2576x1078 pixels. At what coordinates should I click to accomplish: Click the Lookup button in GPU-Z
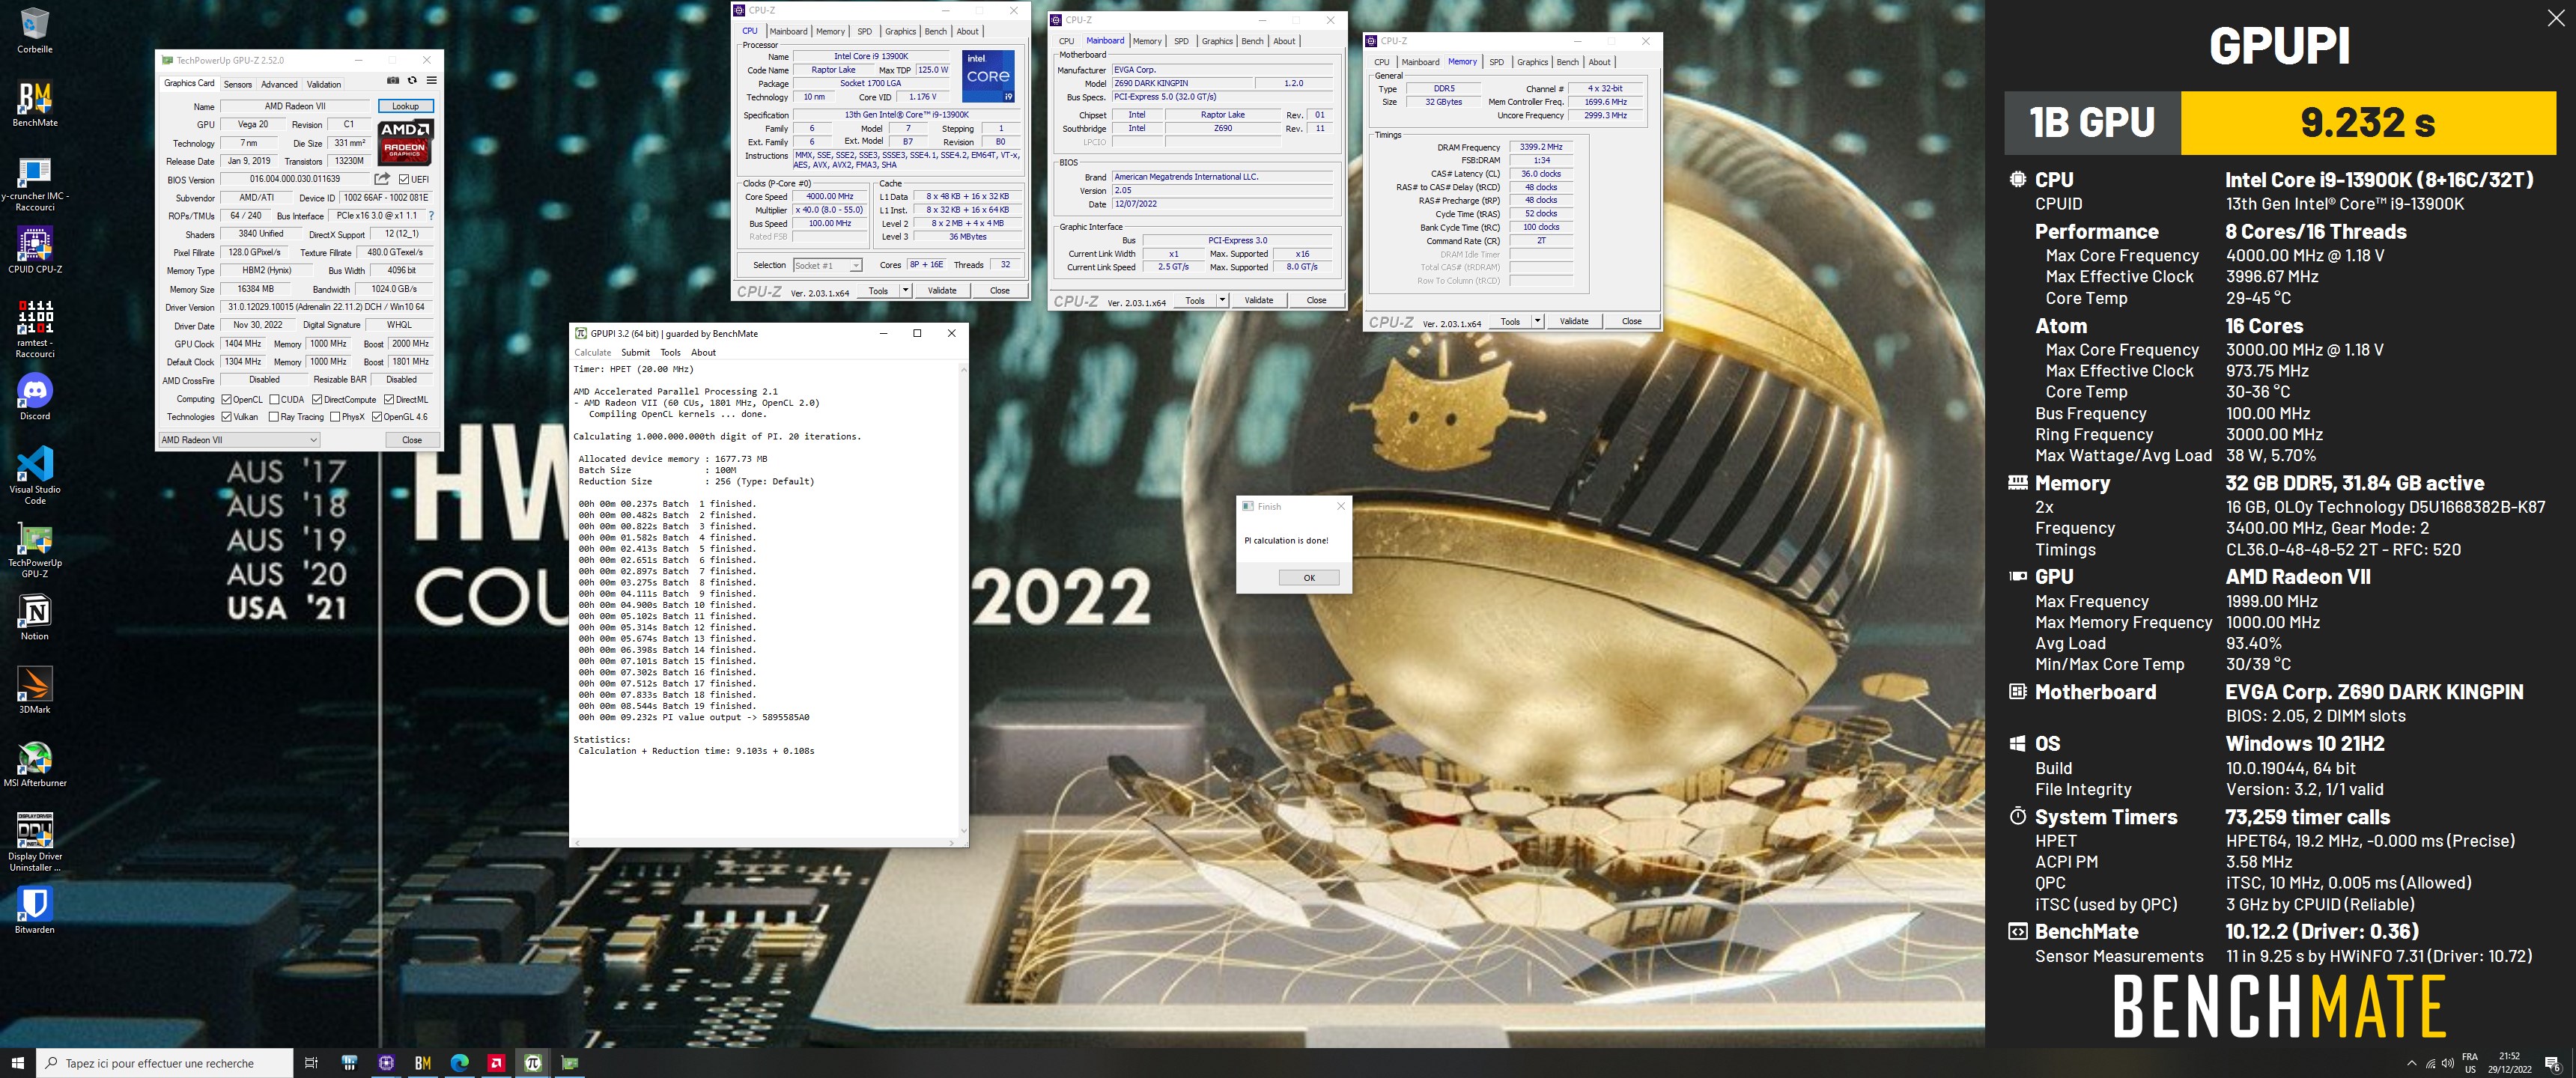tap(405, 106)
